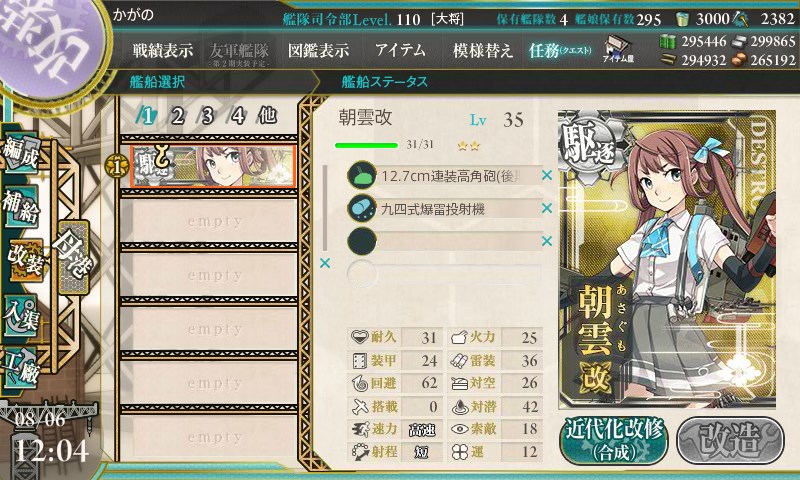Remove all equipment using left X mark
The height and width of the screenshot is (480, 800).
[324, 263]
